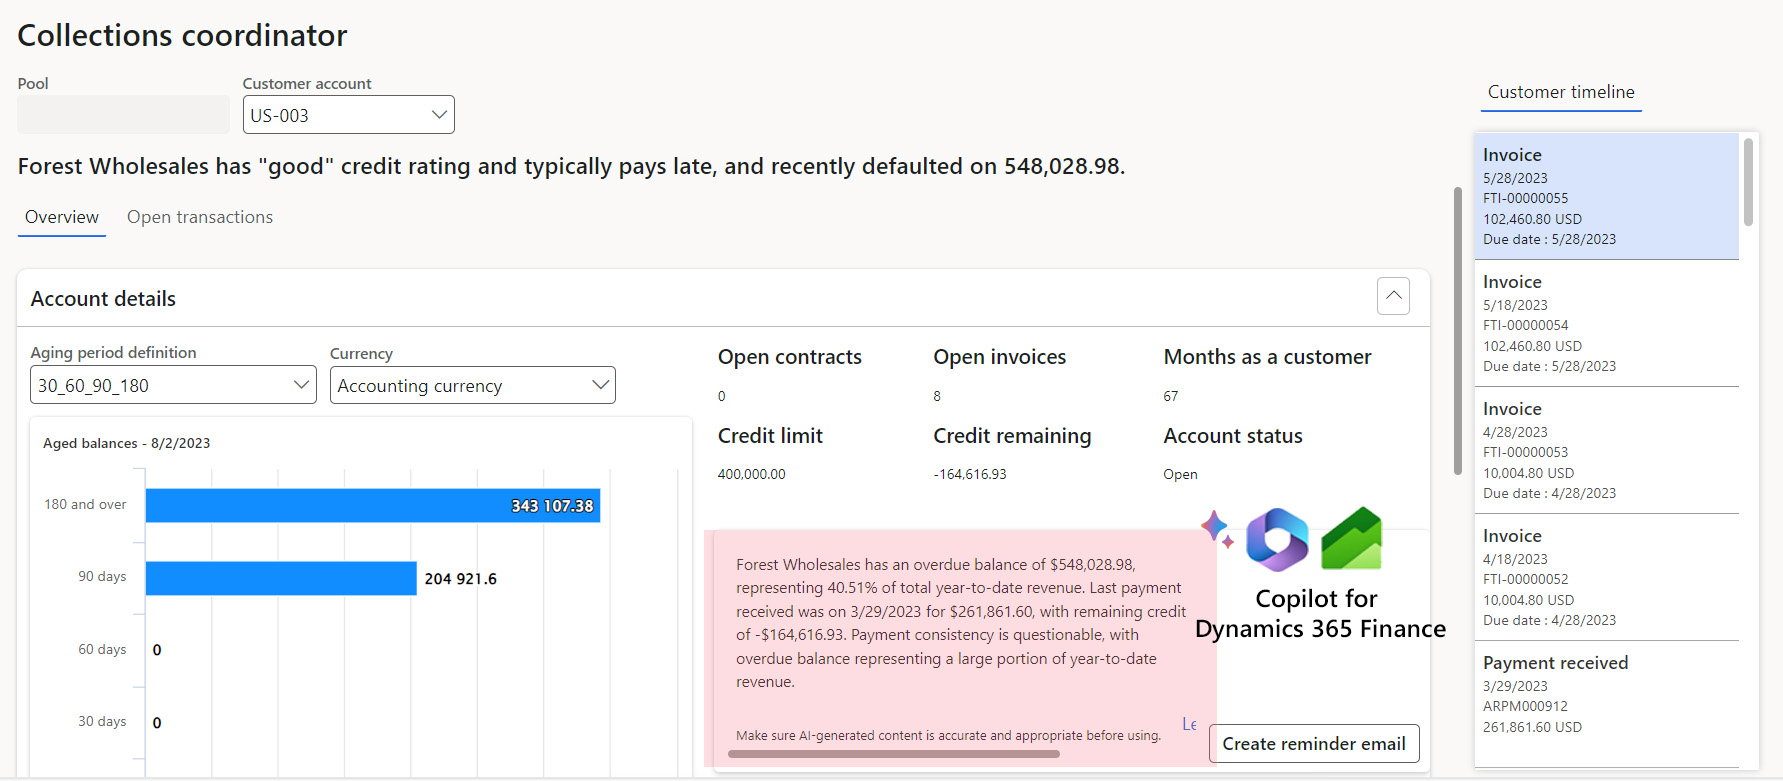Click the Collections coordinator page title
This screenshot has width=1783, height=781.
pos(182,35)
